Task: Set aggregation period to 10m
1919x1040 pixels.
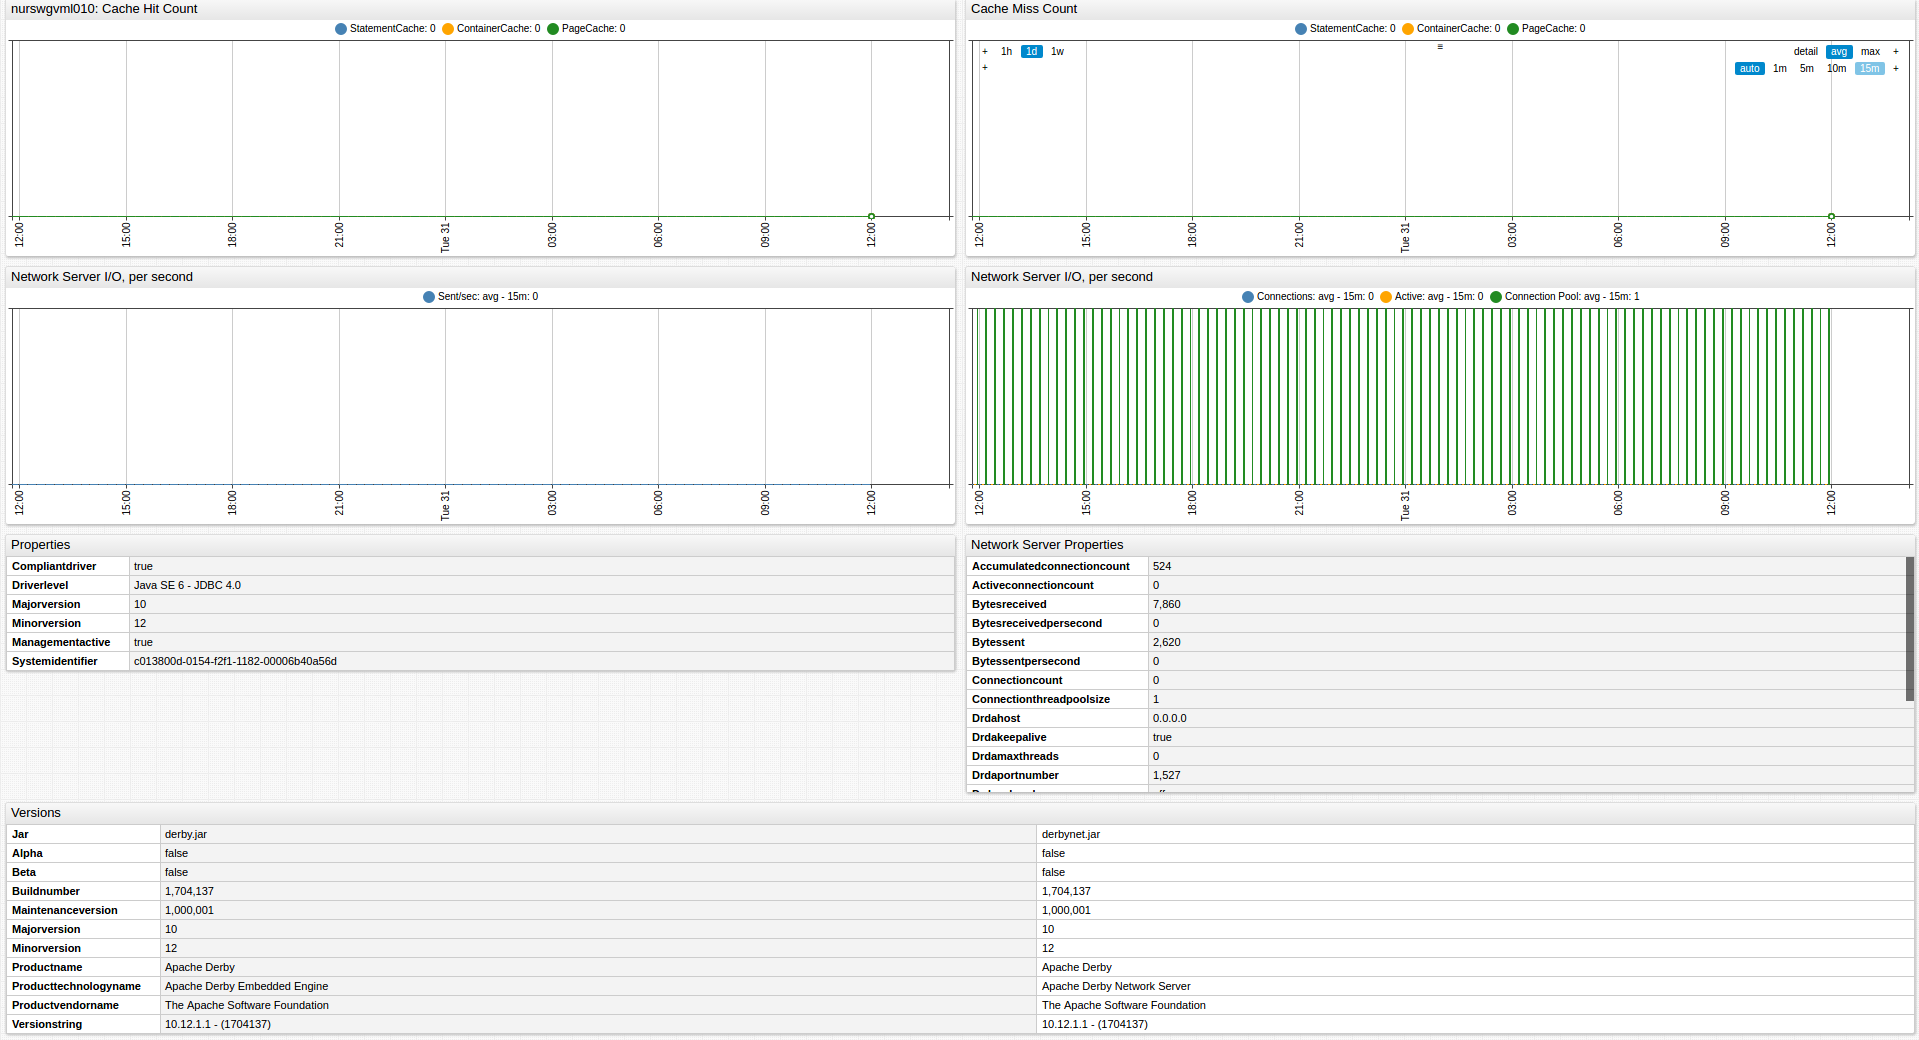Action: tap(1837, 69)
